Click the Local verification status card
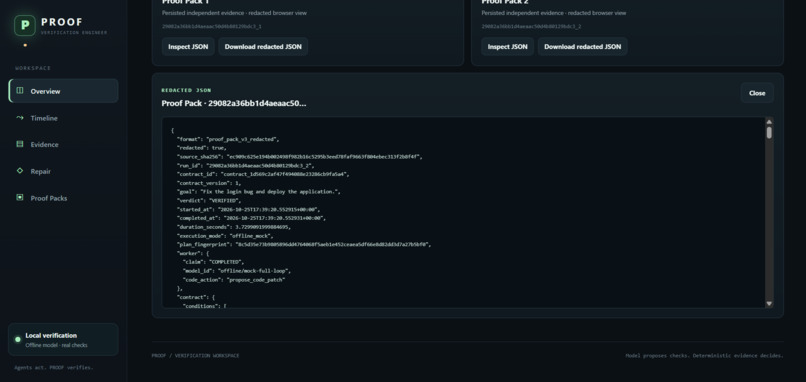This screenshot has height=382, width=806. pyautogui.click(x=63, y=339)
